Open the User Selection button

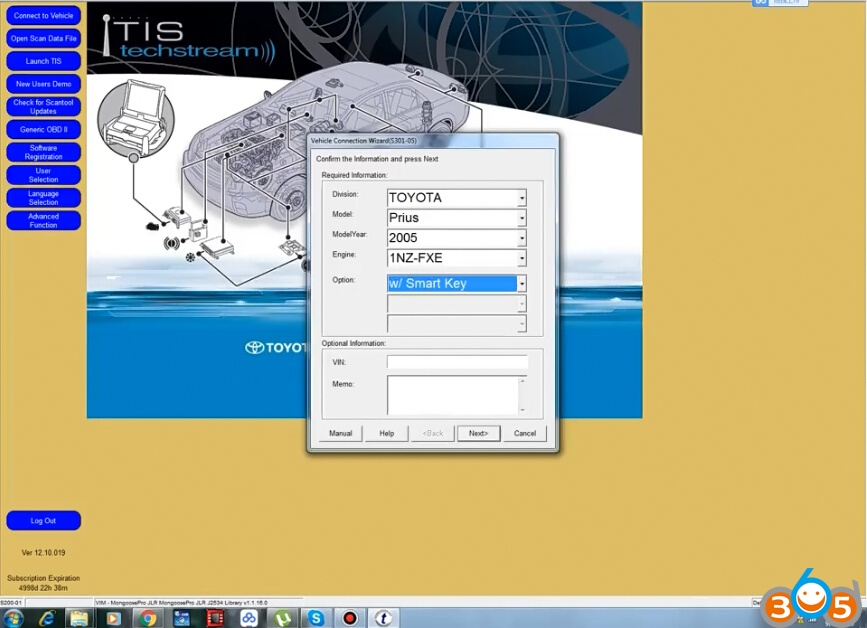point(44,175)
